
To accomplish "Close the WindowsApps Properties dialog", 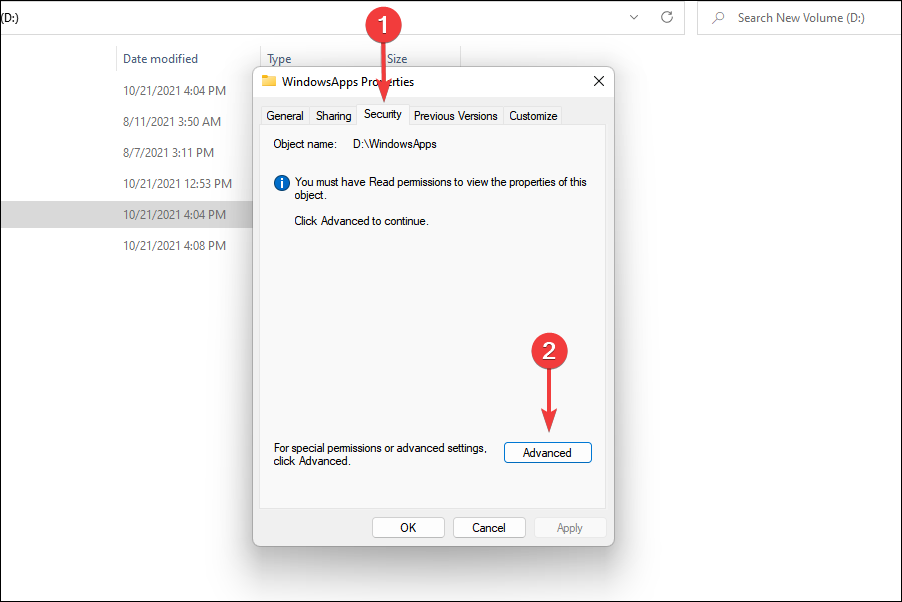I will pos(599,81).
